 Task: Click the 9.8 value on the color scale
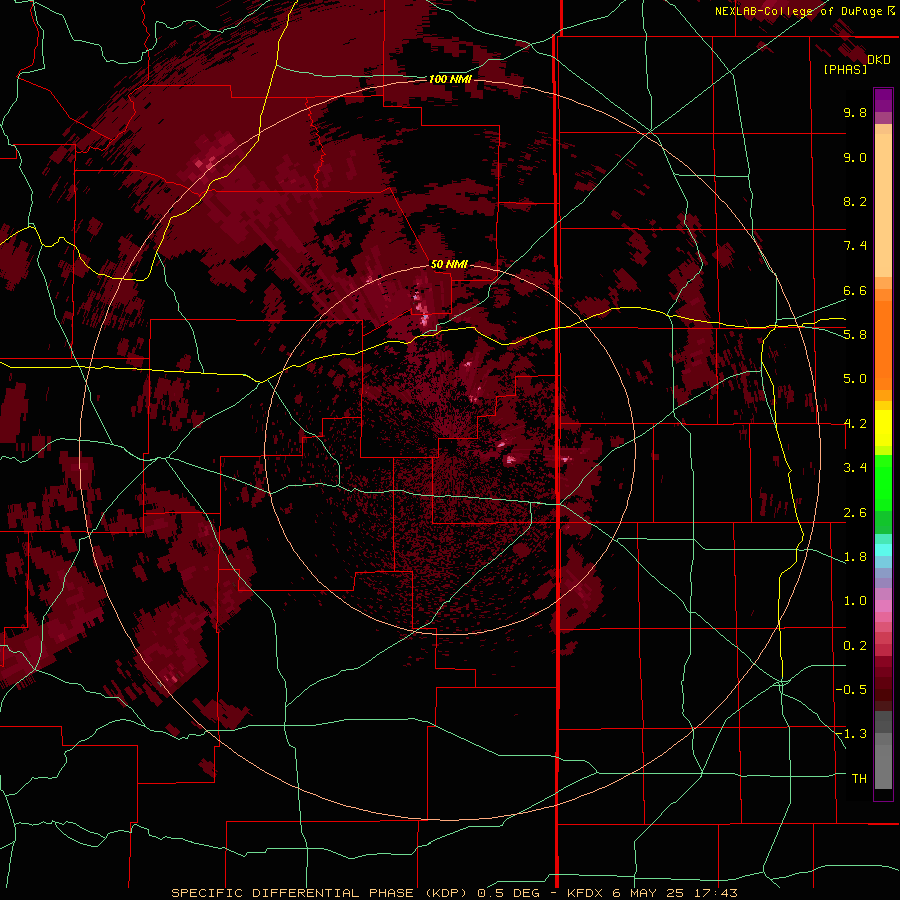coord(855,112)
